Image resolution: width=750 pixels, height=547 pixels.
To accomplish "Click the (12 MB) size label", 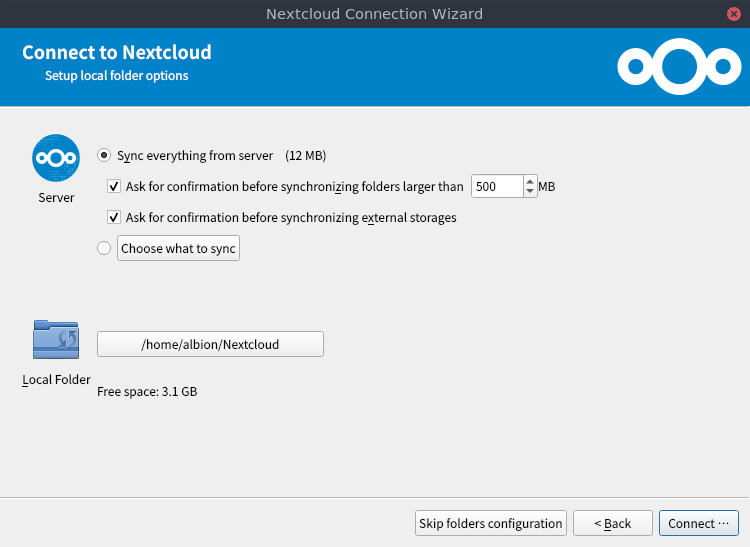I will coord(306,155).
